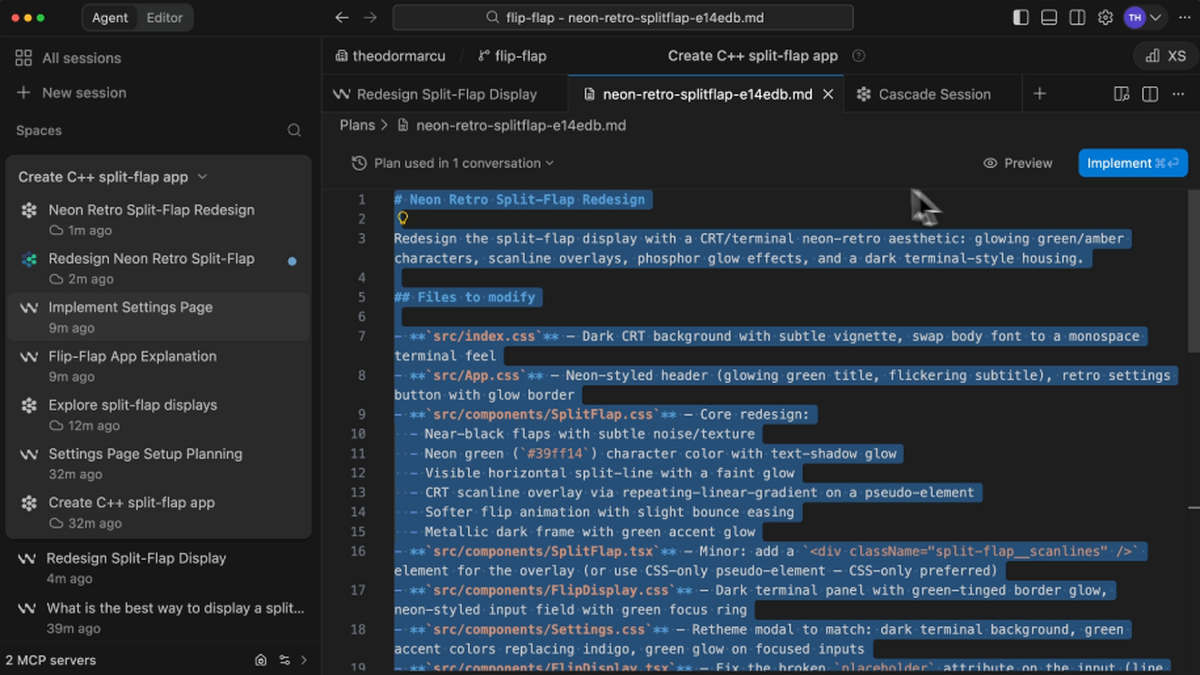The height and width of the screenshot is (675, 1200).
Task: Switch to neon-retro-splitflap-e14edb.md tab
Action: [x=707, y=94]
